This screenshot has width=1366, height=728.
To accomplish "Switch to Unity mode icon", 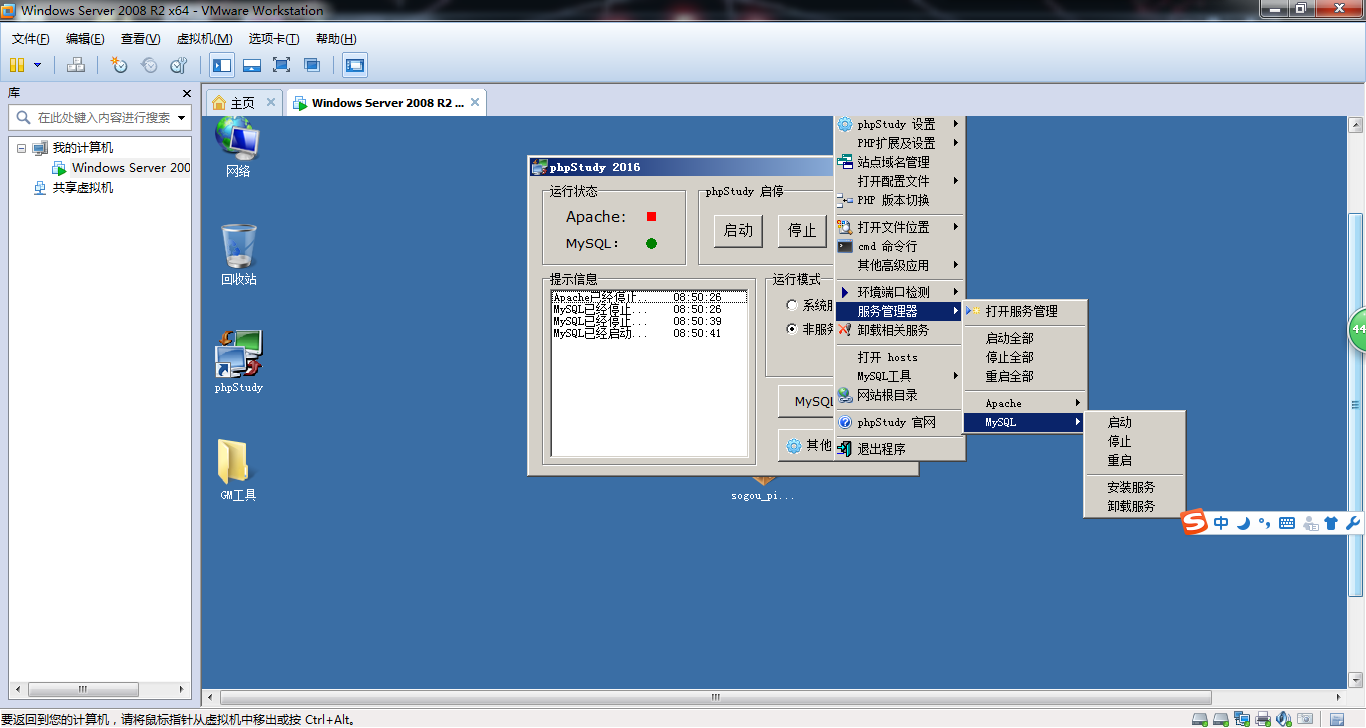I will click(312, 65).
